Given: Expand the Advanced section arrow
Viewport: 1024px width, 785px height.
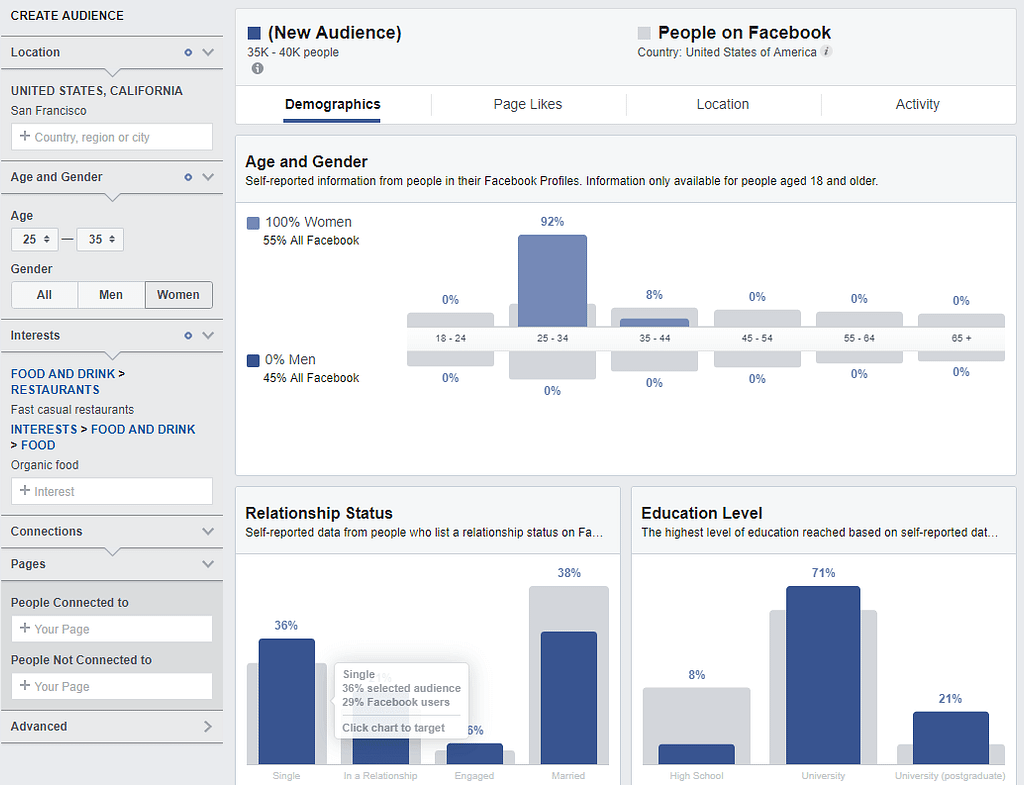Looking at the screenshot, I should 208,726.
